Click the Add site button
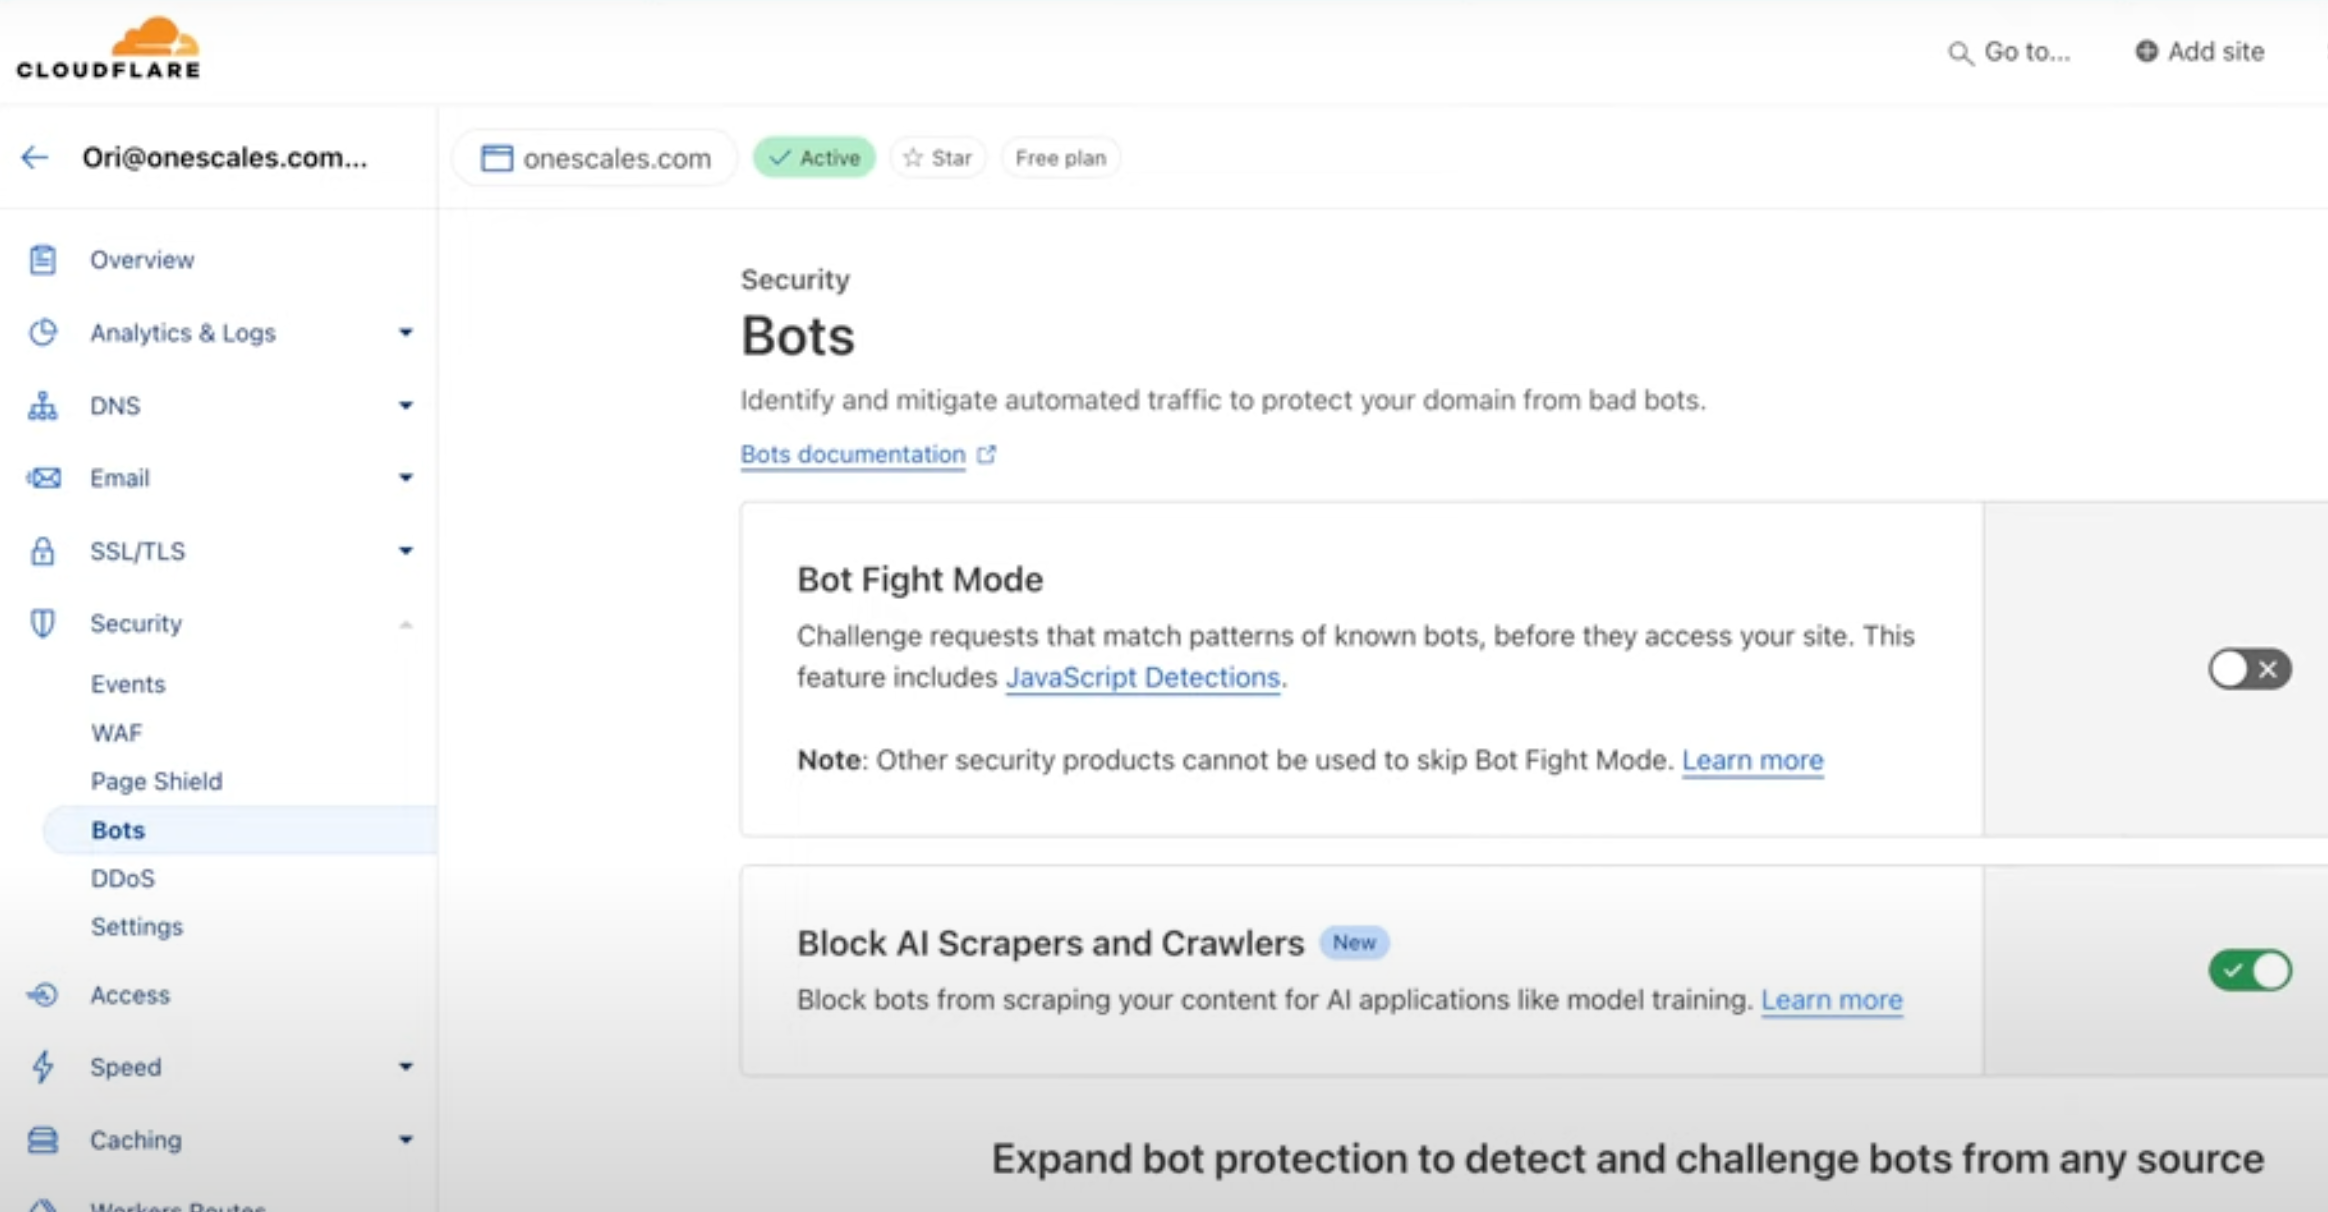2328x1212 pixels. pyautogui.click(x=2199, y=52)
